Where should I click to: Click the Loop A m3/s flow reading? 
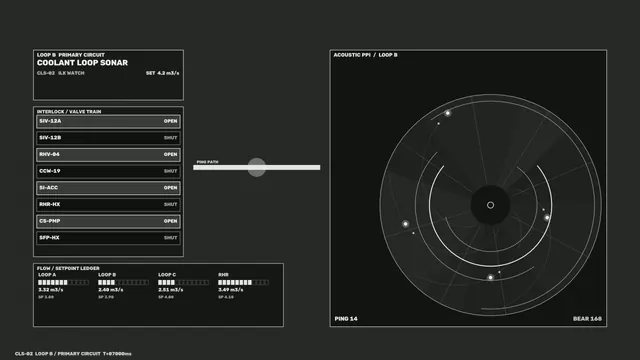[x=51, y=290]
